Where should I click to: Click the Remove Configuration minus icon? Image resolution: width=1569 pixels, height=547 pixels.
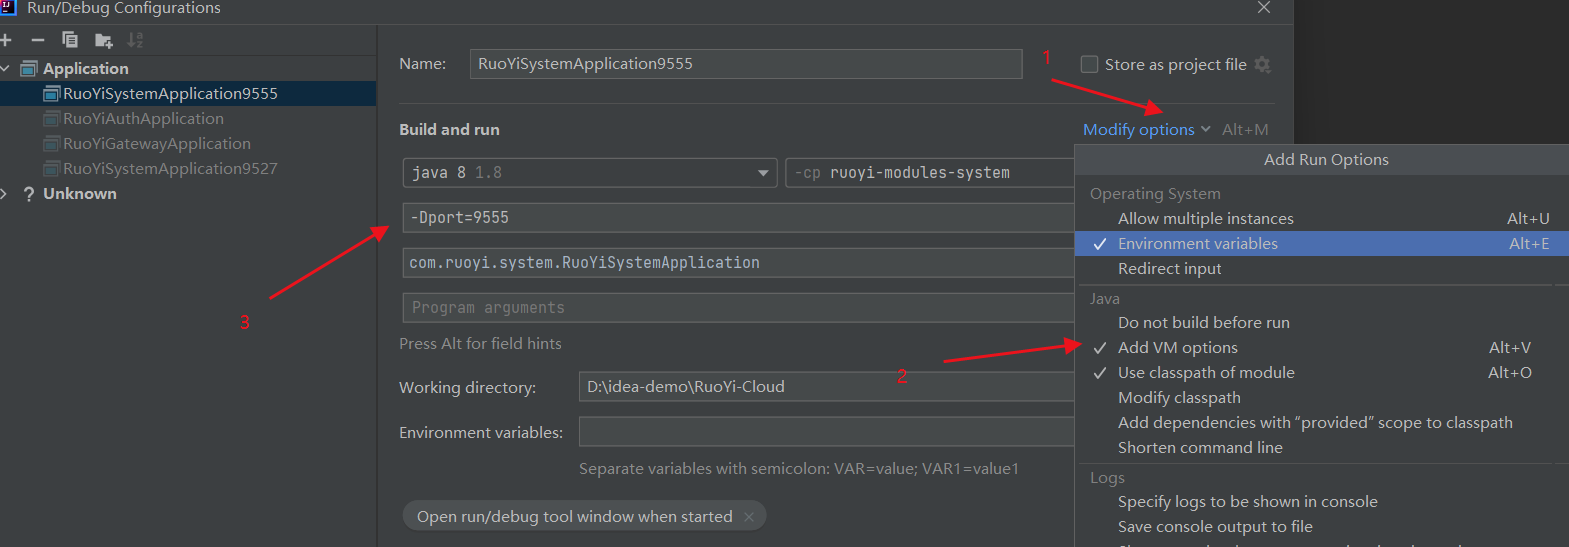pyautogui.click(x=38, y=40)
